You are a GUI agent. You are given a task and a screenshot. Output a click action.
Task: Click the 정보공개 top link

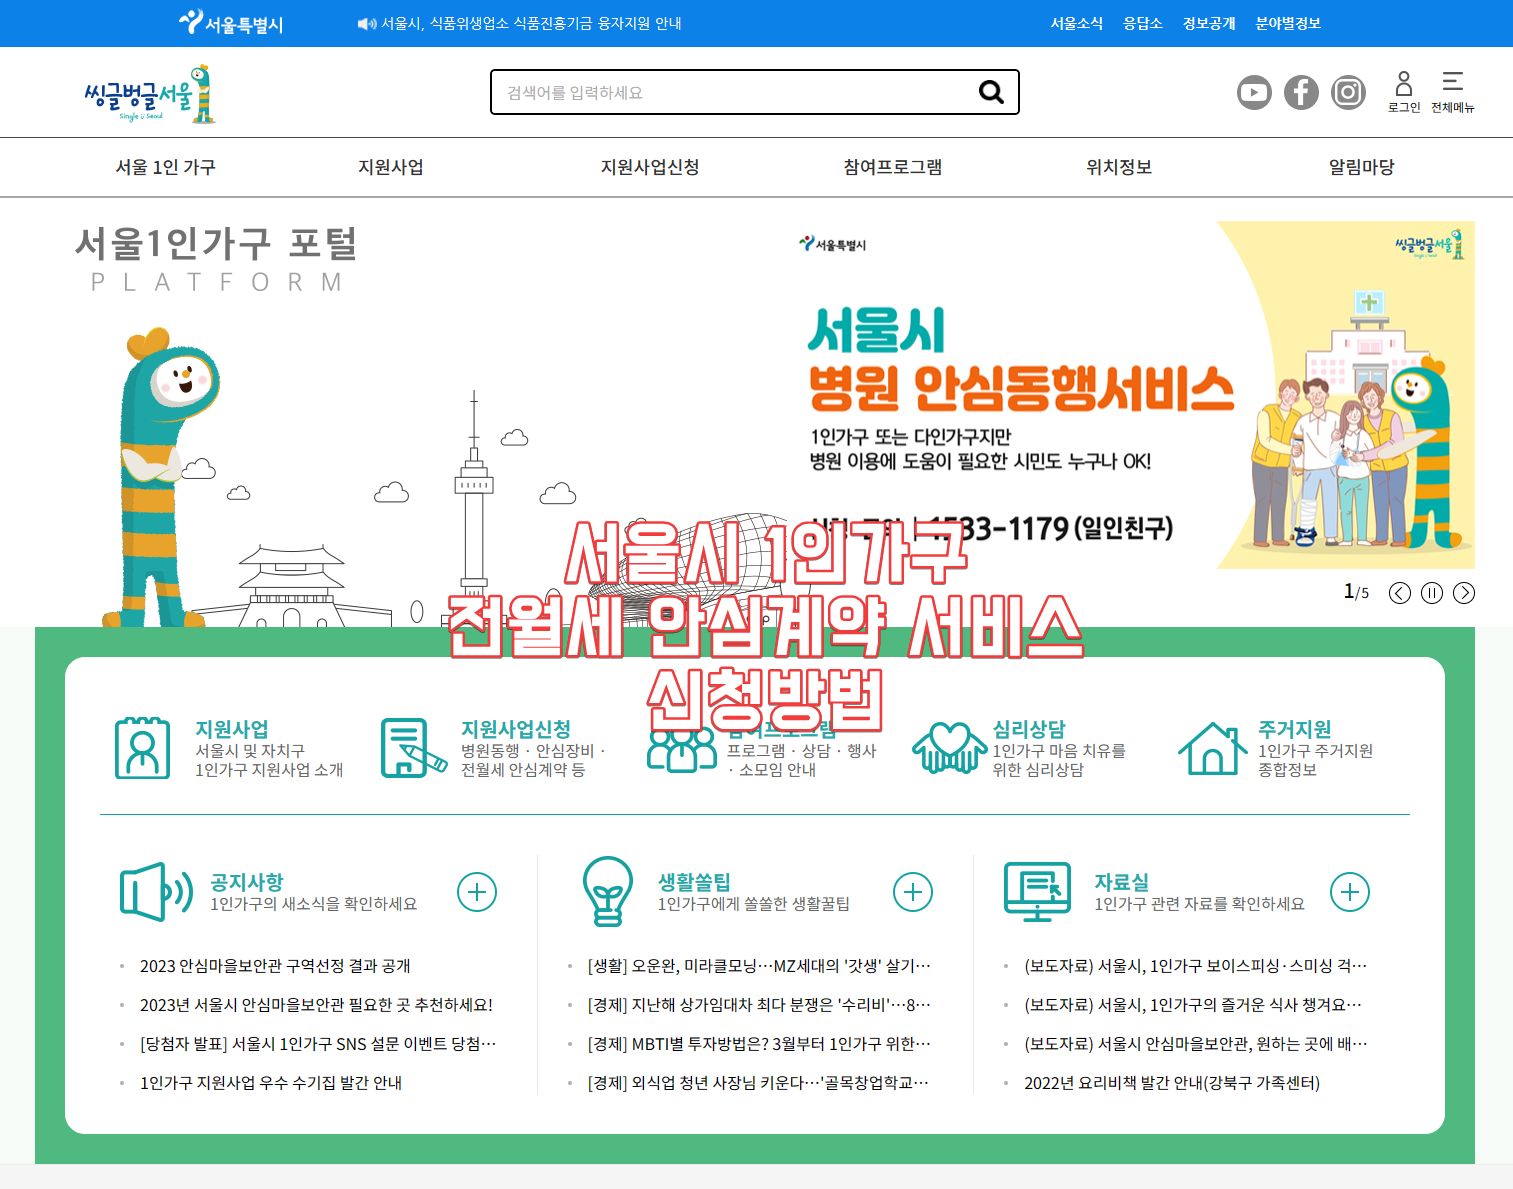1209,23
